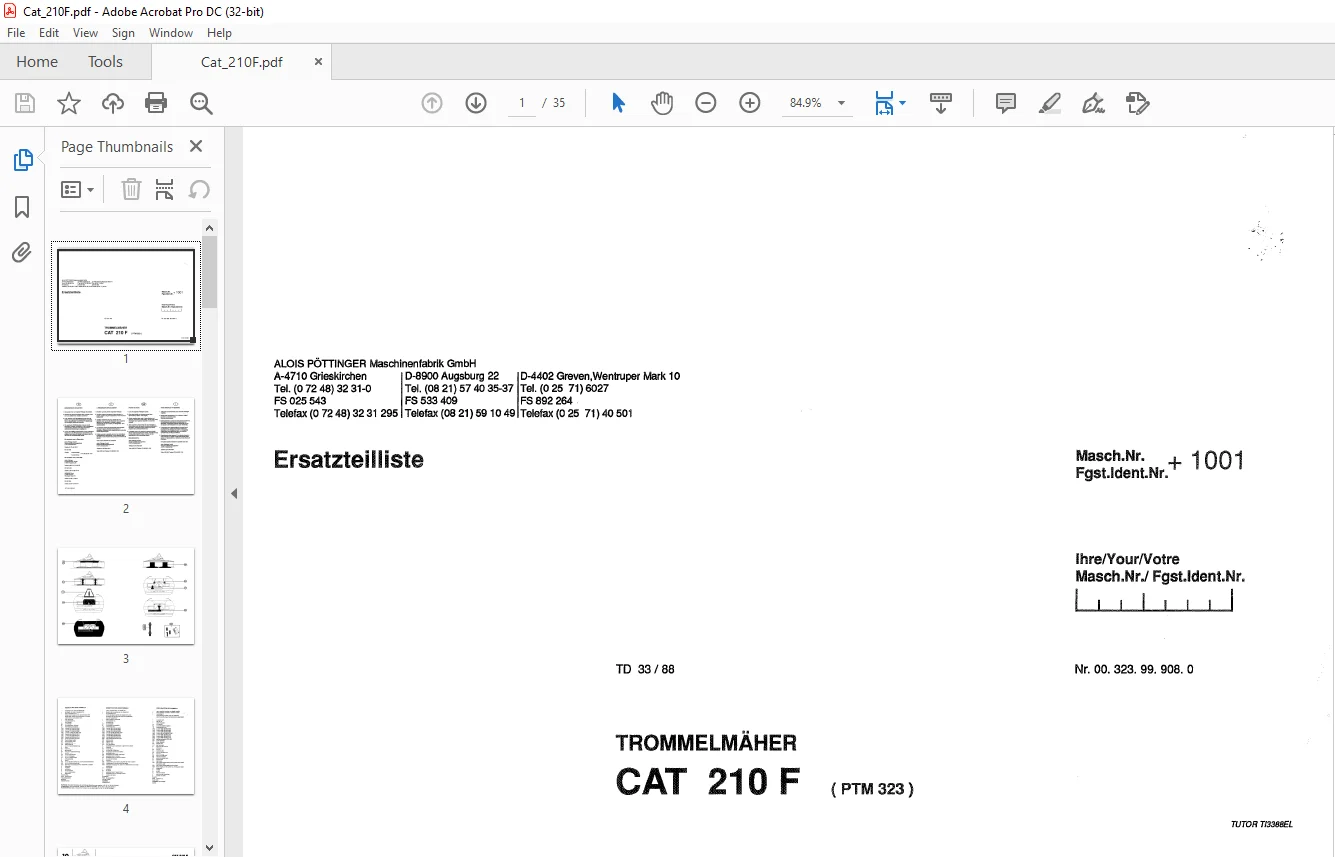Add the document to favorites with star icon
This screenshot has width=1335, height=857.
(x=69, y=103)
